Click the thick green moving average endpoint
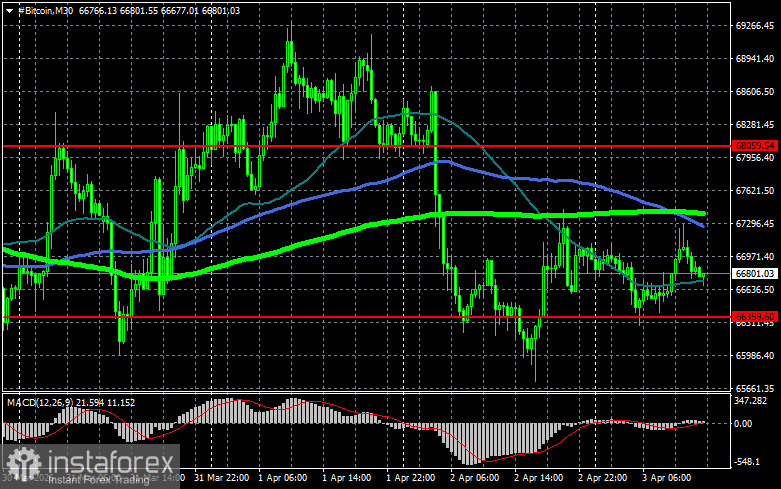 tap(703, 213)
